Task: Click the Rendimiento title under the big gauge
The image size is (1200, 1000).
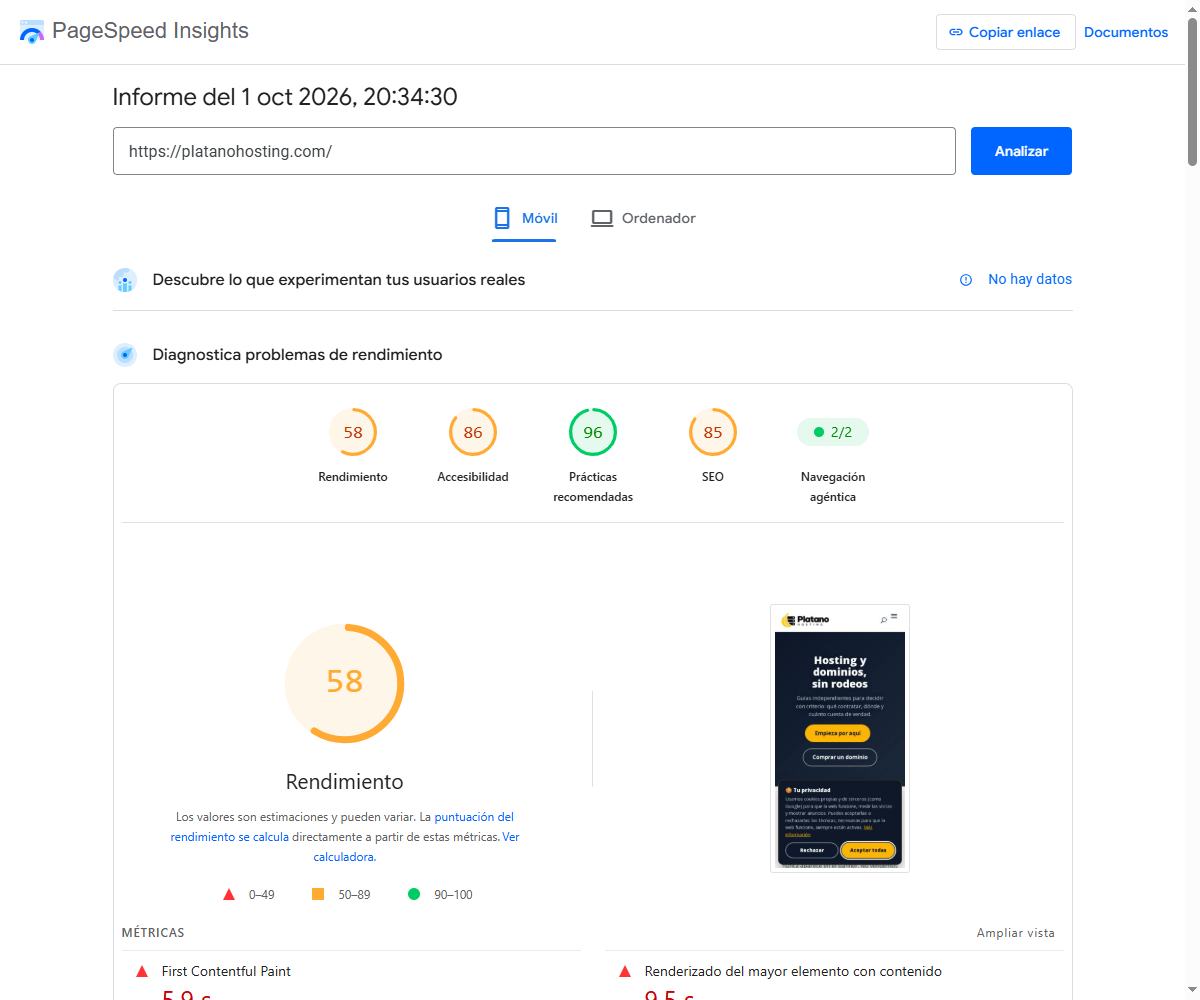Action: [x=345, y=782]
